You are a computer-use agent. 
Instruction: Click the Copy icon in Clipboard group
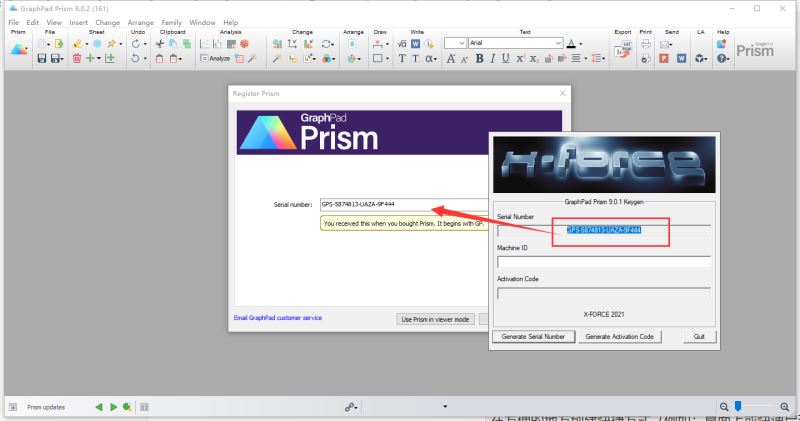(x=173, y=44)
